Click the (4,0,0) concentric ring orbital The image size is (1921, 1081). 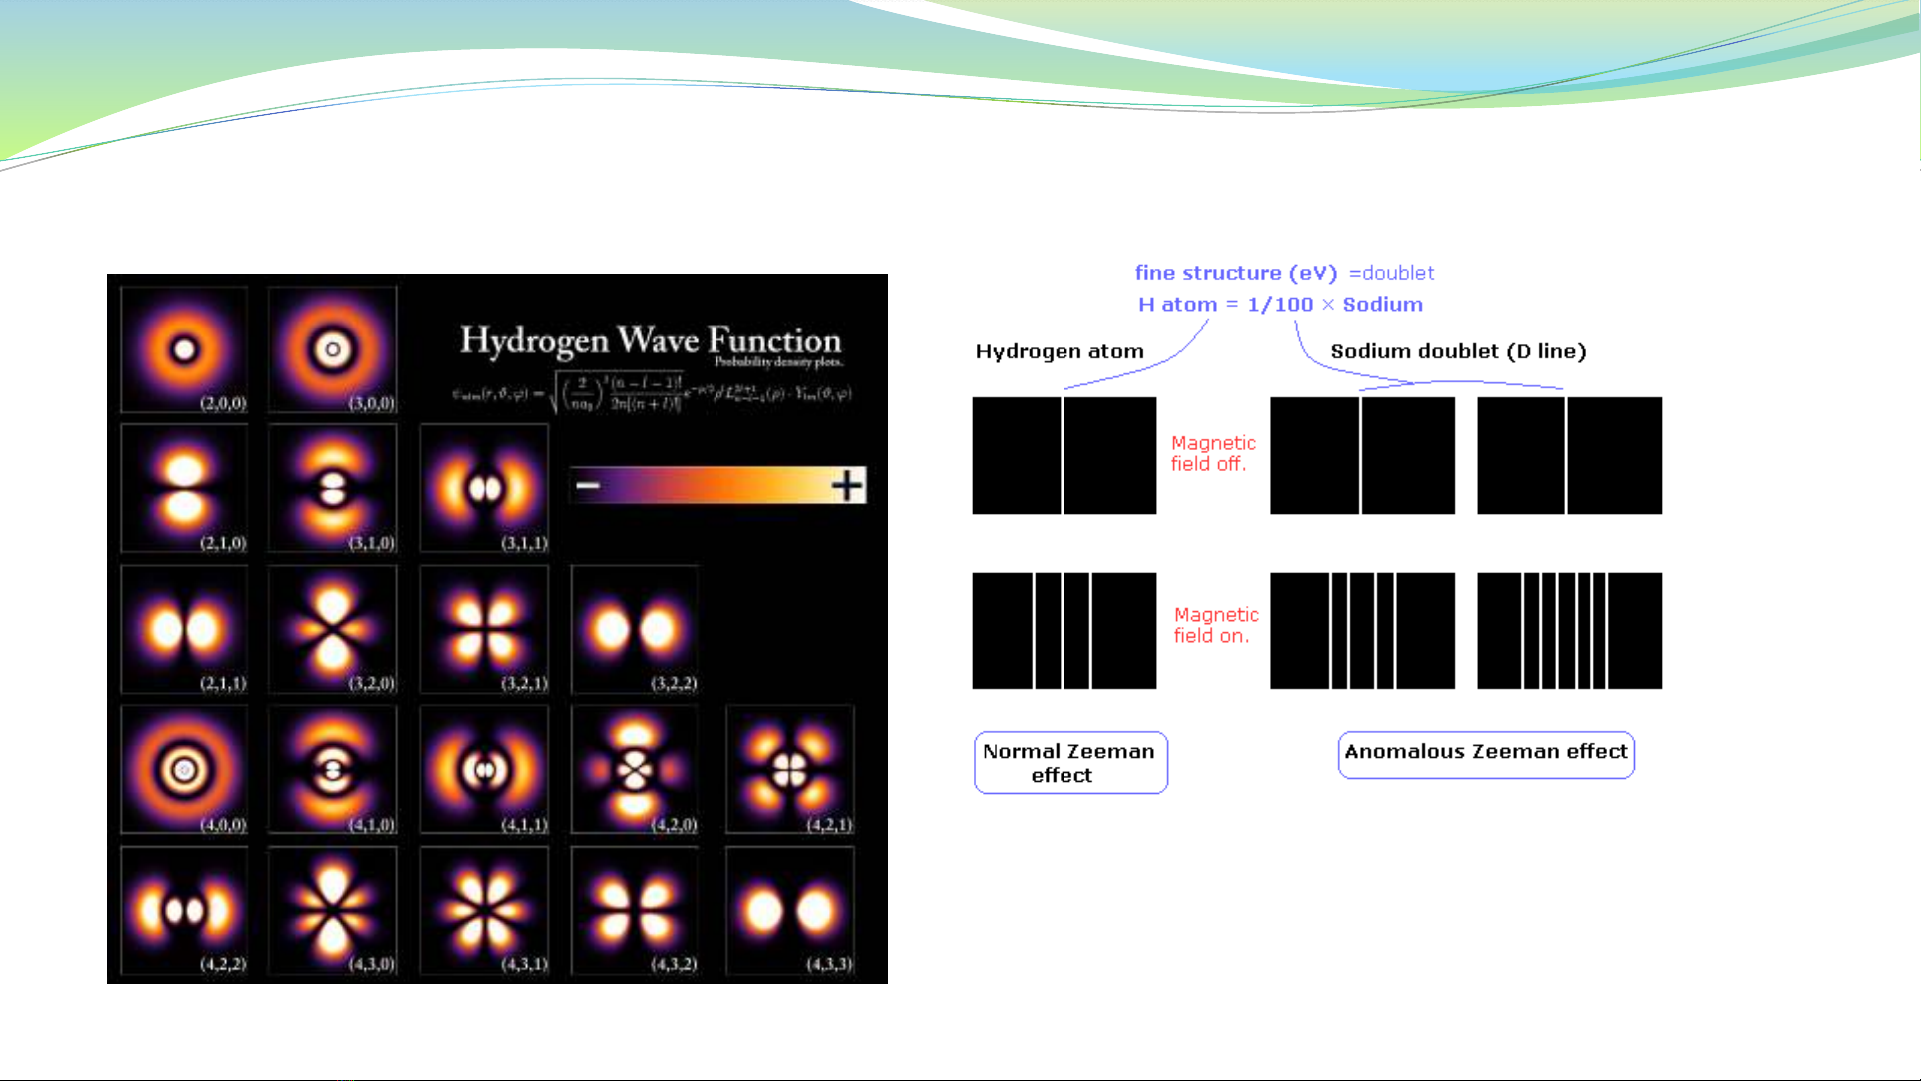(184, 770)
